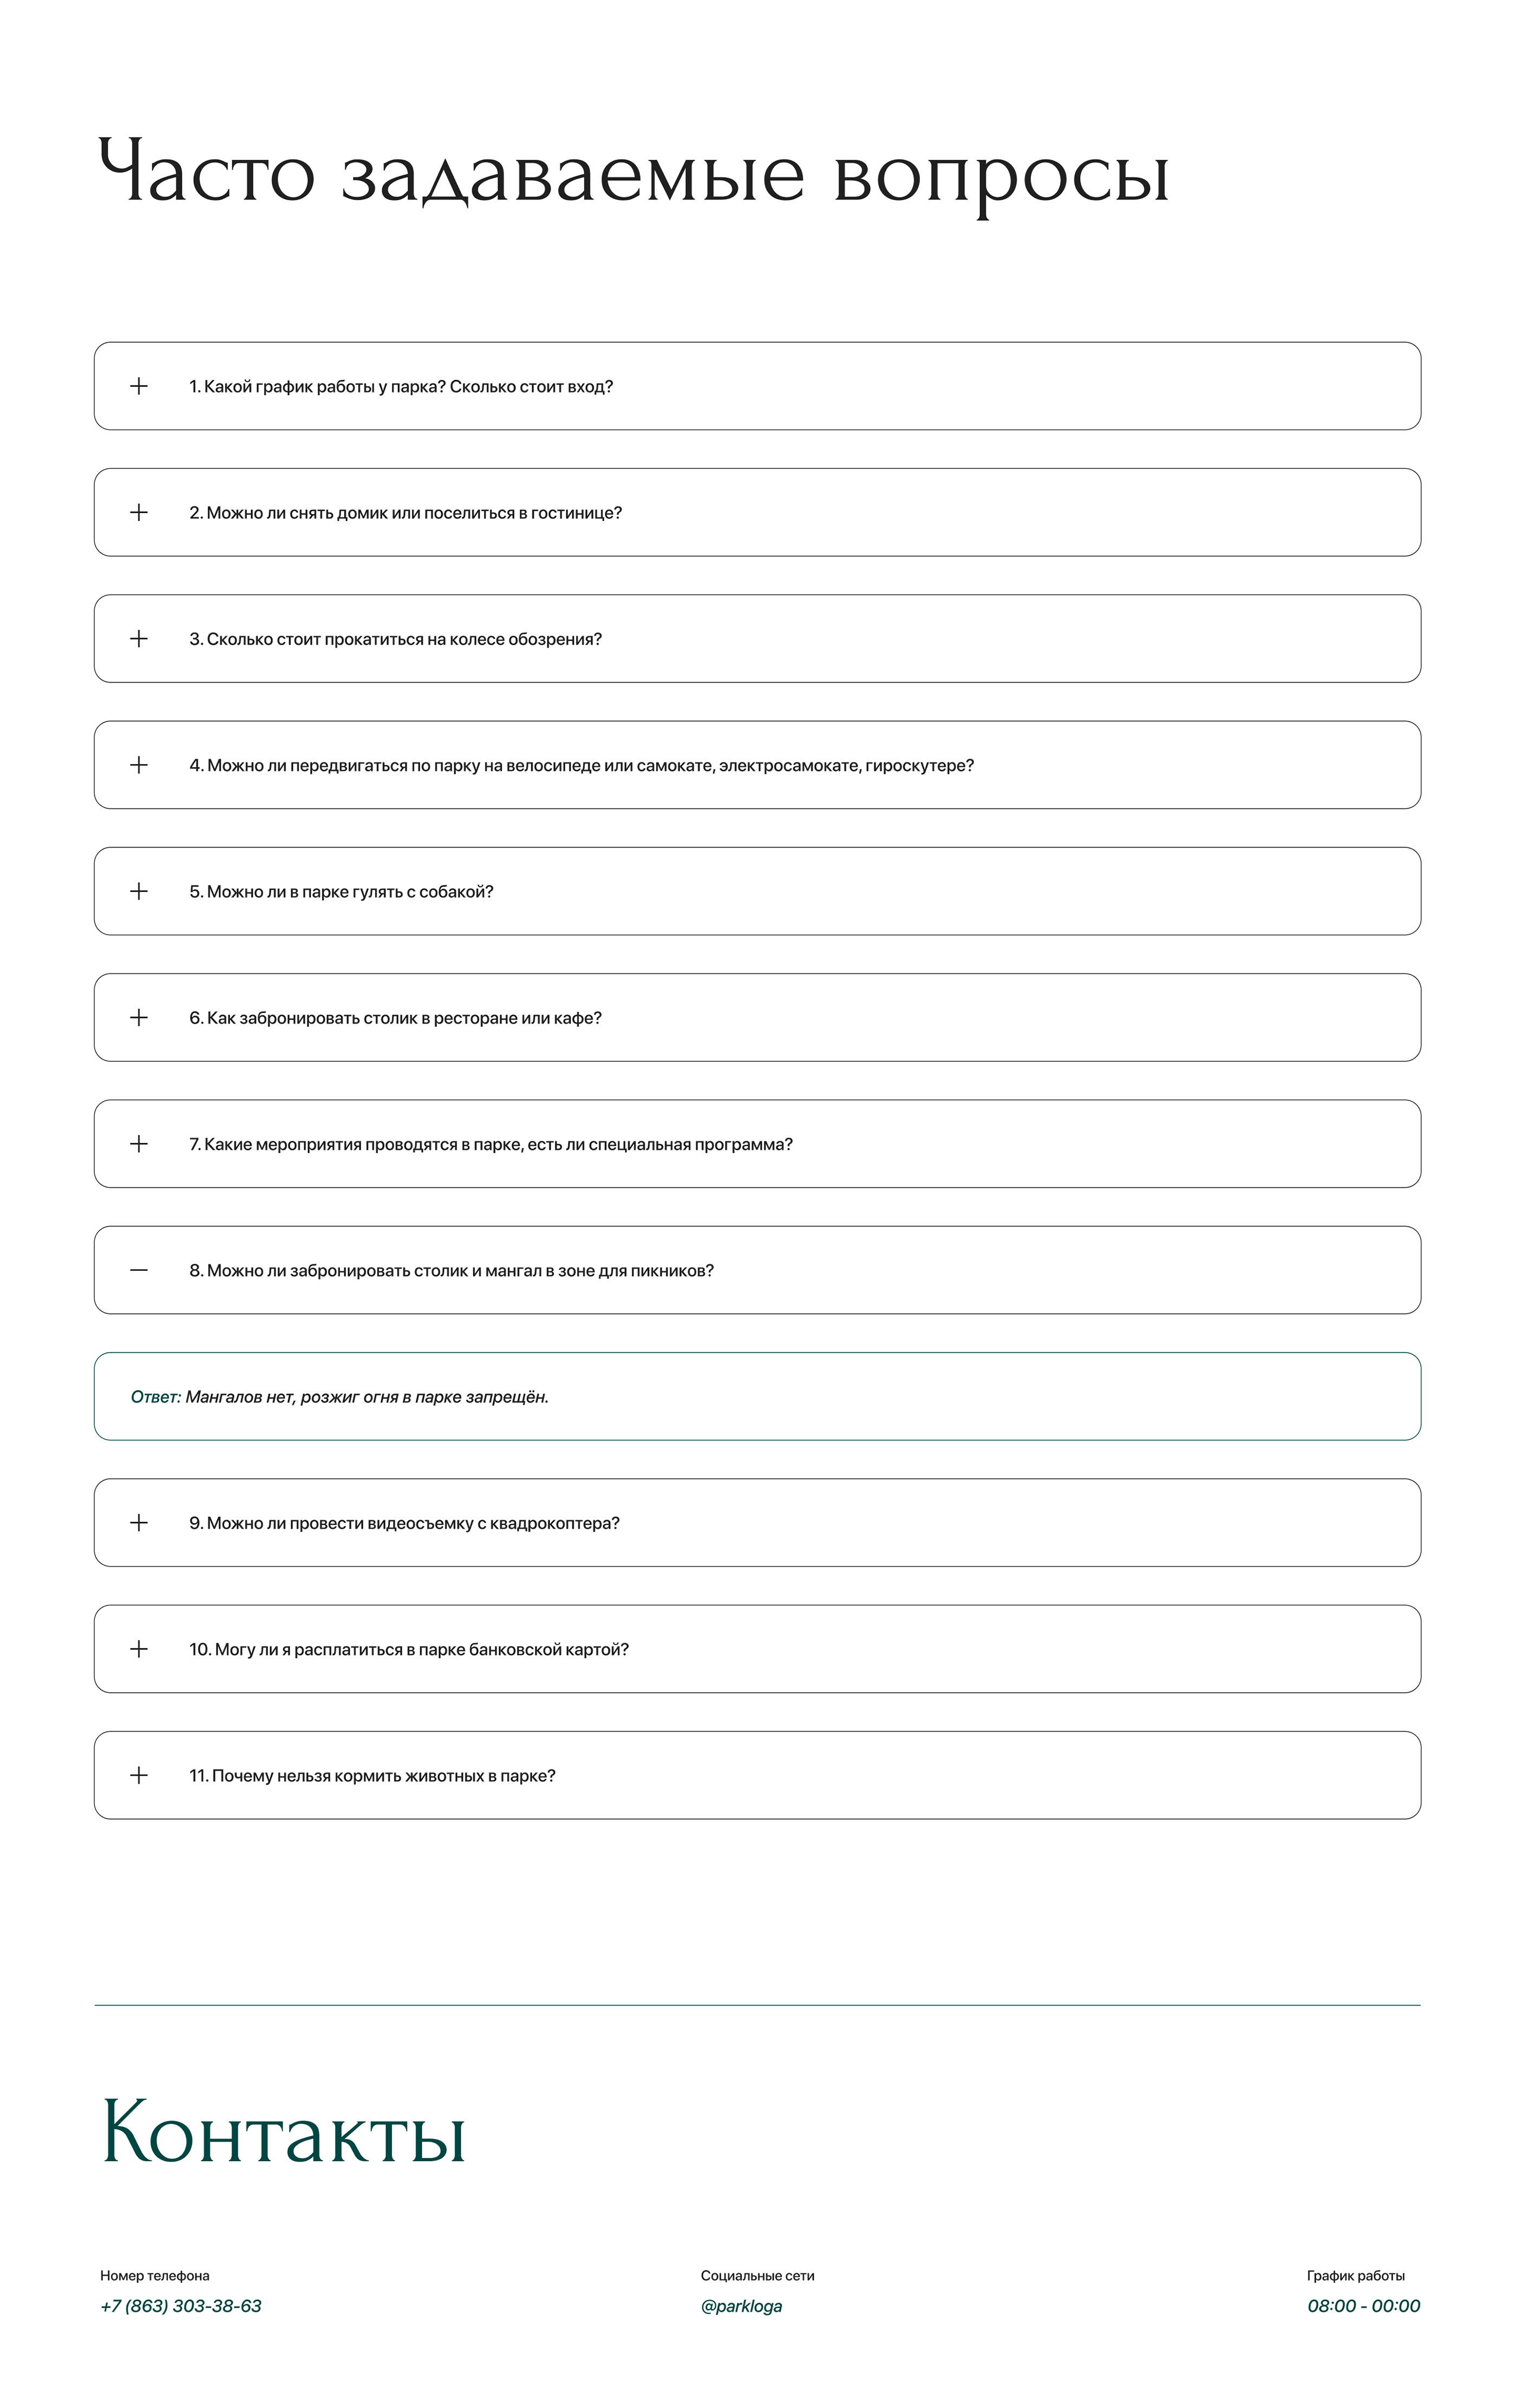
Task: Expand bank card question 10 plus icon
Action: tap(139, 1649)
